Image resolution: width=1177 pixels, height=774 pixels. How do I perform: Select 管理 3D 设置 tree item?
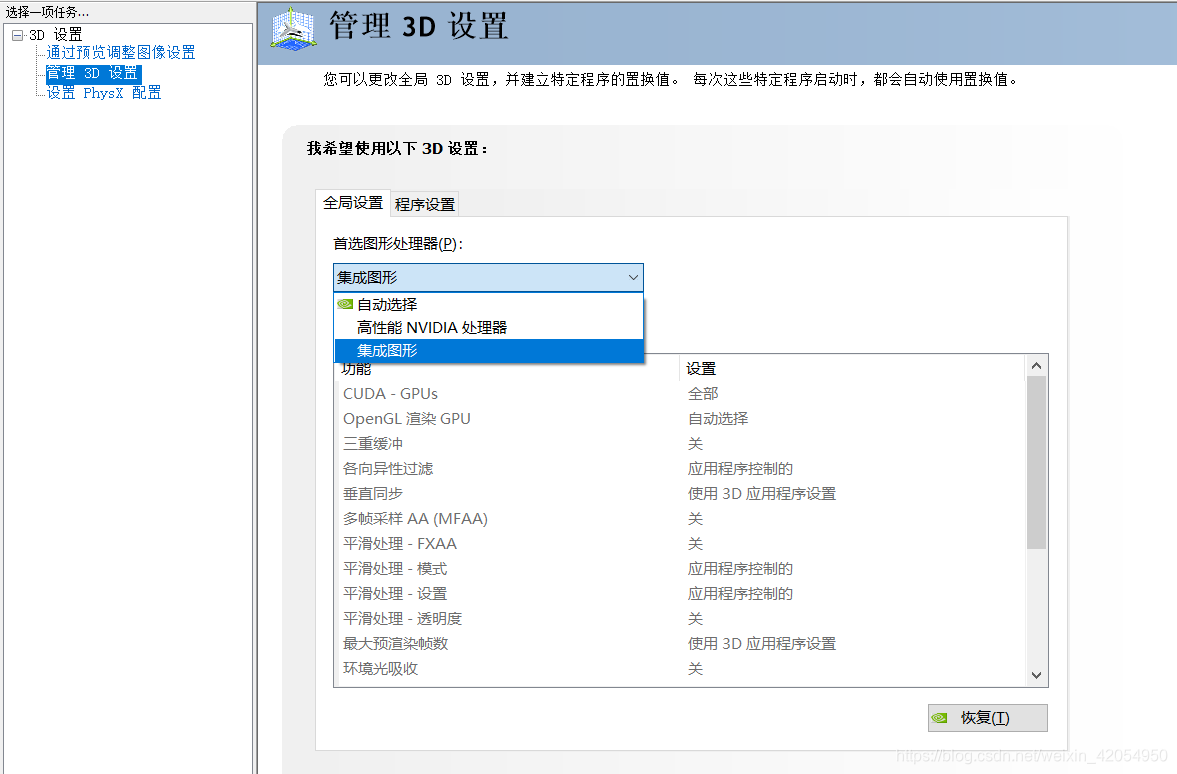[x=92, y=73]
